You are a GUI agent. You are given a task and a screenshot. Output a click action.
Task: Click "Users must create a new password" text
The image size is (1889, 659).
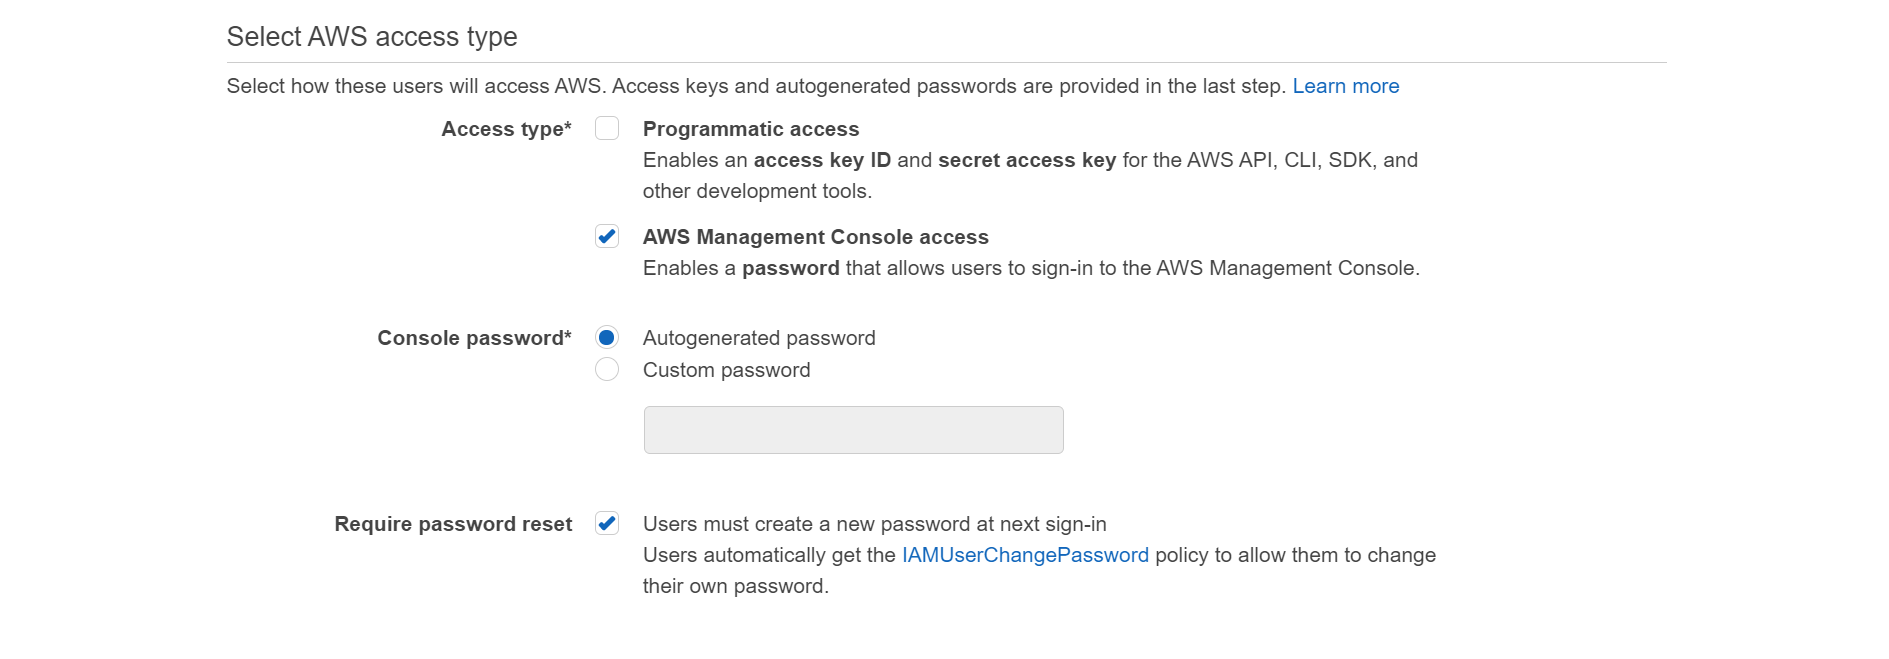874,524
